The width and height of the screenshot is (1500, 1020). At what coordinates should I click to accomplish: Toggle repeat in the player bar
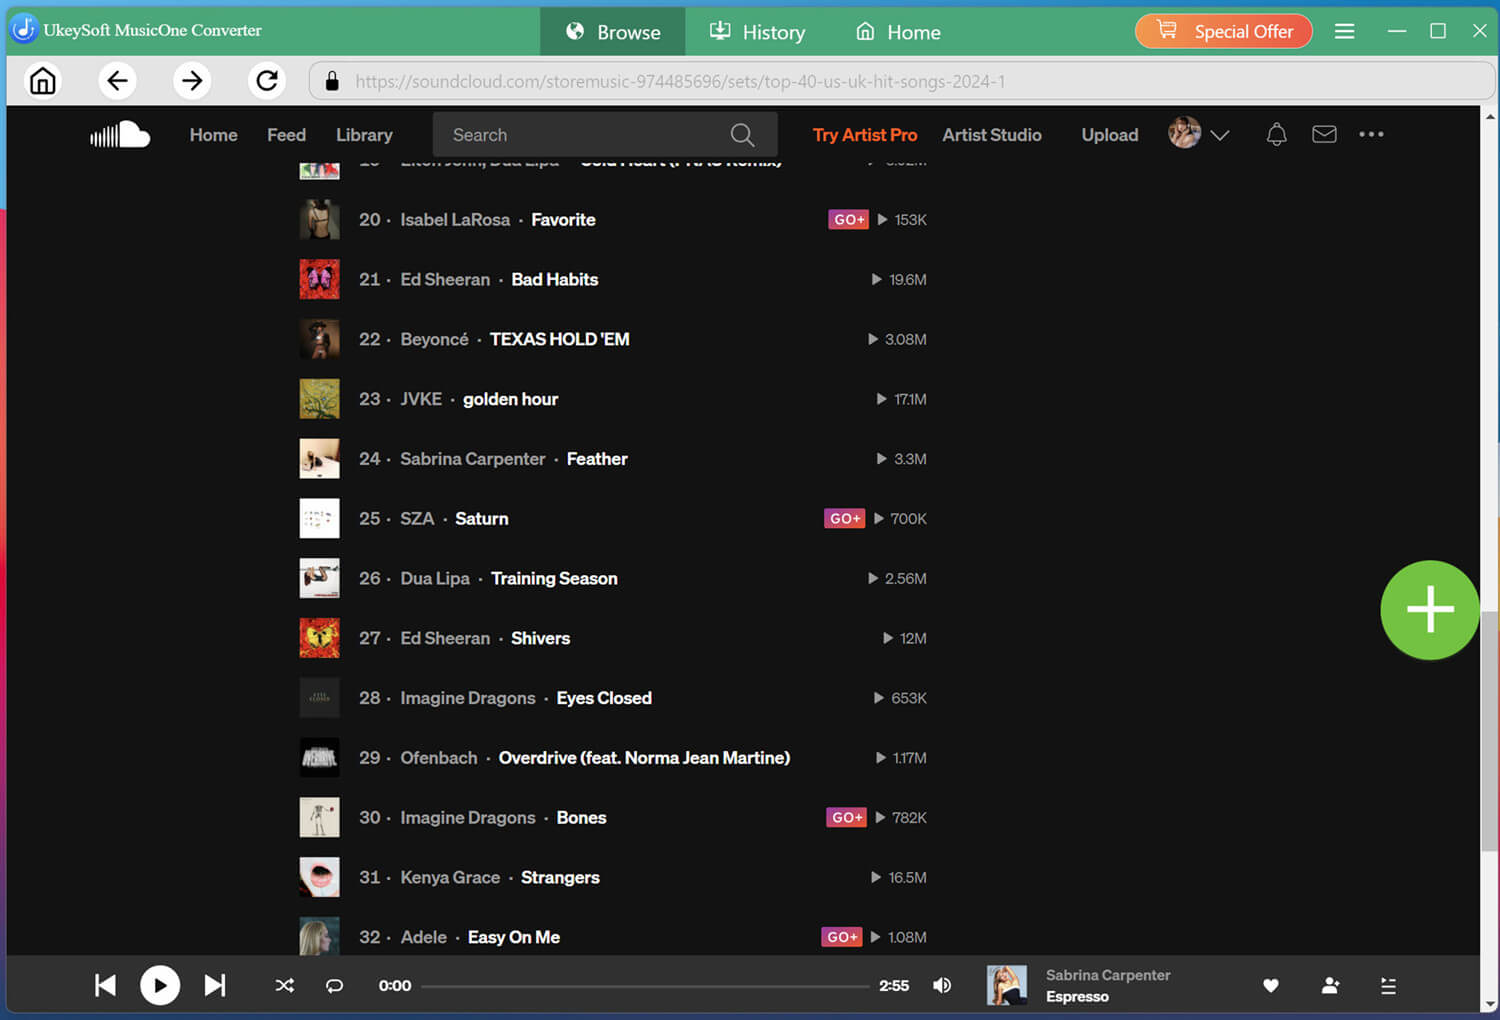tap(335, 985)
